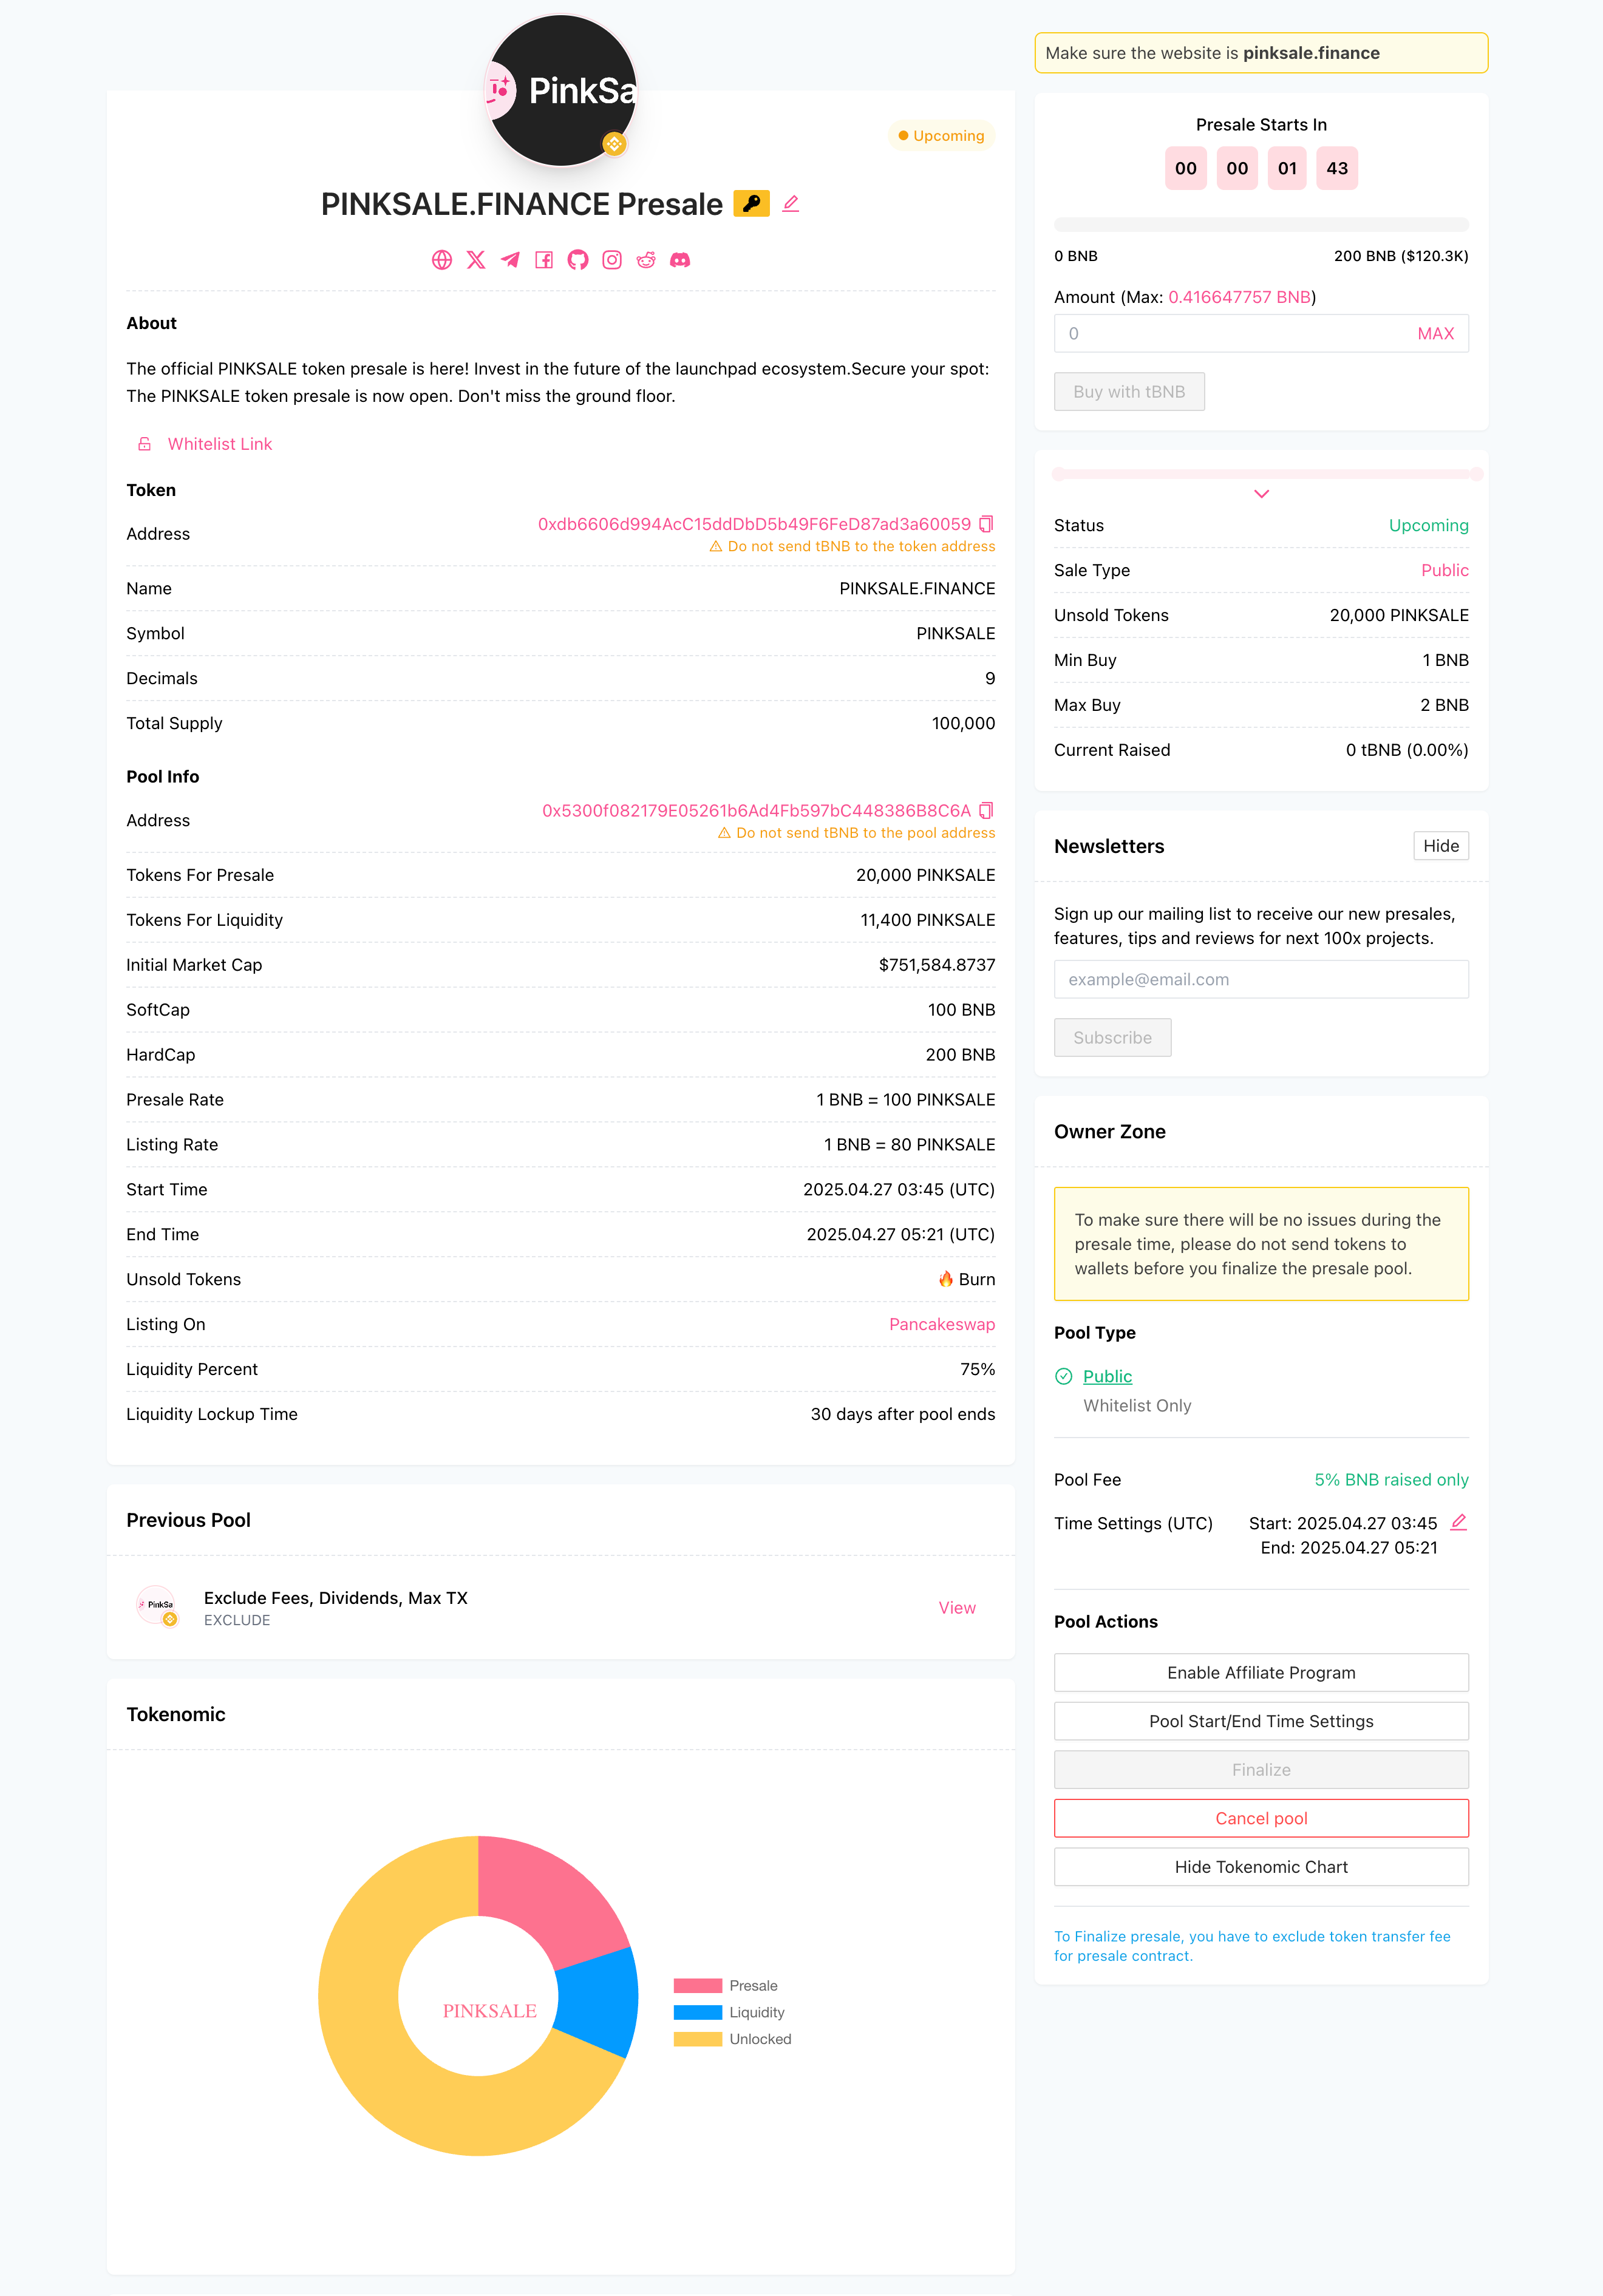
Task: Click Hide Tokenomic Chart
Action: [x=1261, y=1867]
